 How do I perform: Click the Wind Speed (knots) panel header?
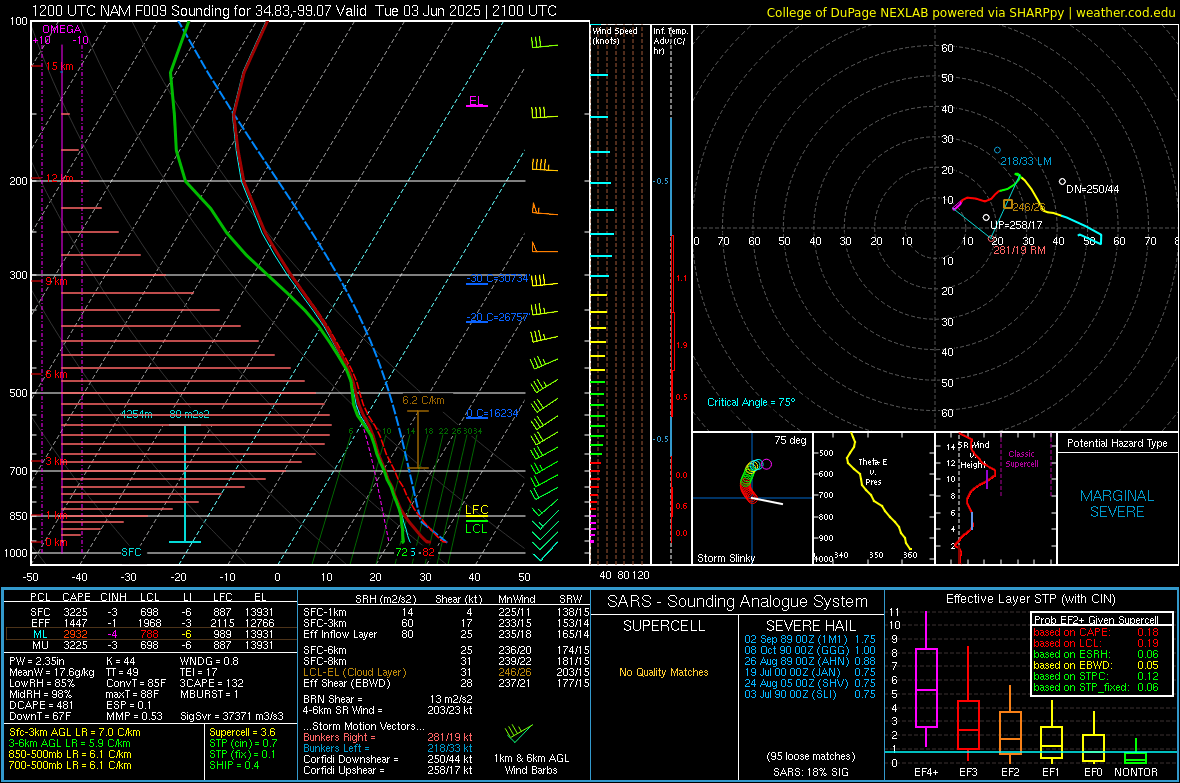click(x=614, y=35)
